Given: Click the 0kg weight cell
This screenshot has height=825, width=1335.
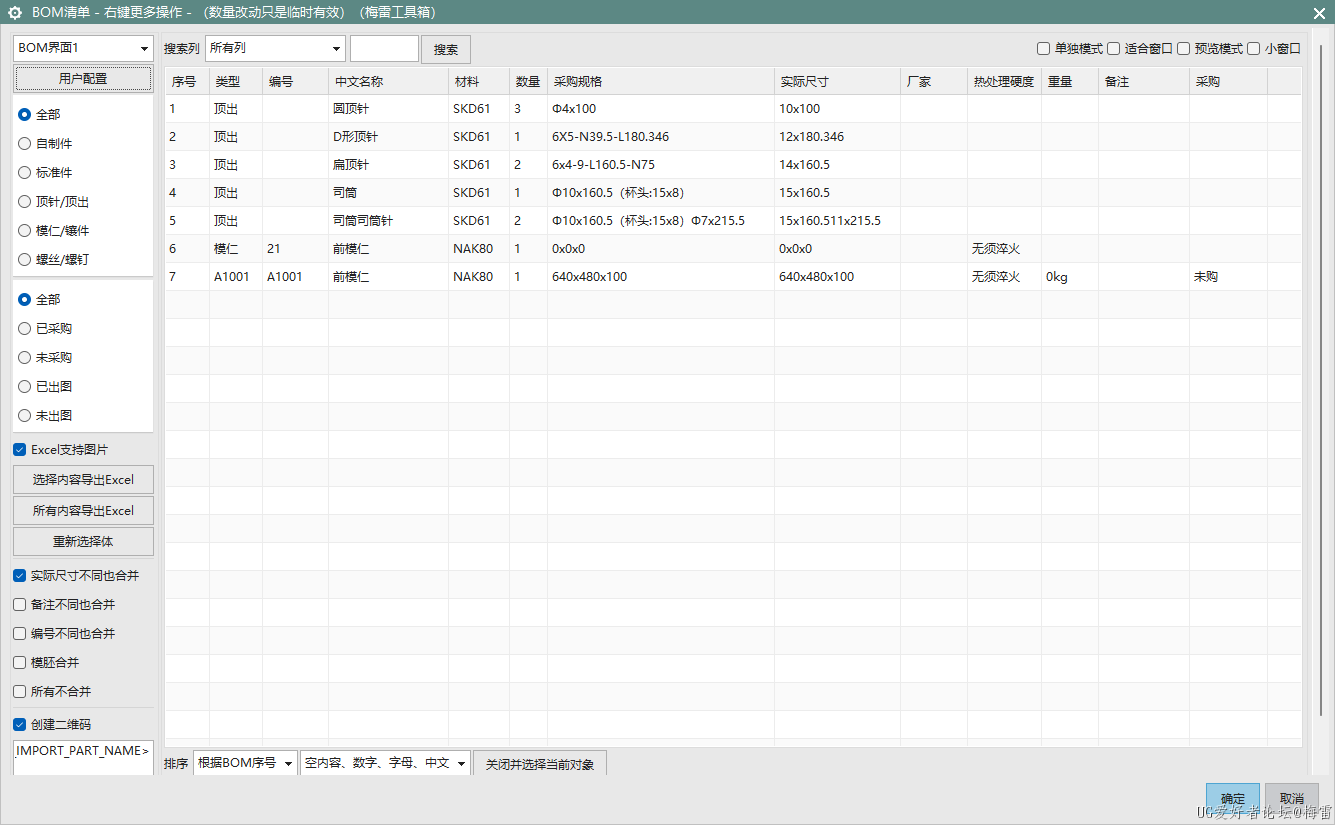Looking at the screenshot, I should point(1070,277).
